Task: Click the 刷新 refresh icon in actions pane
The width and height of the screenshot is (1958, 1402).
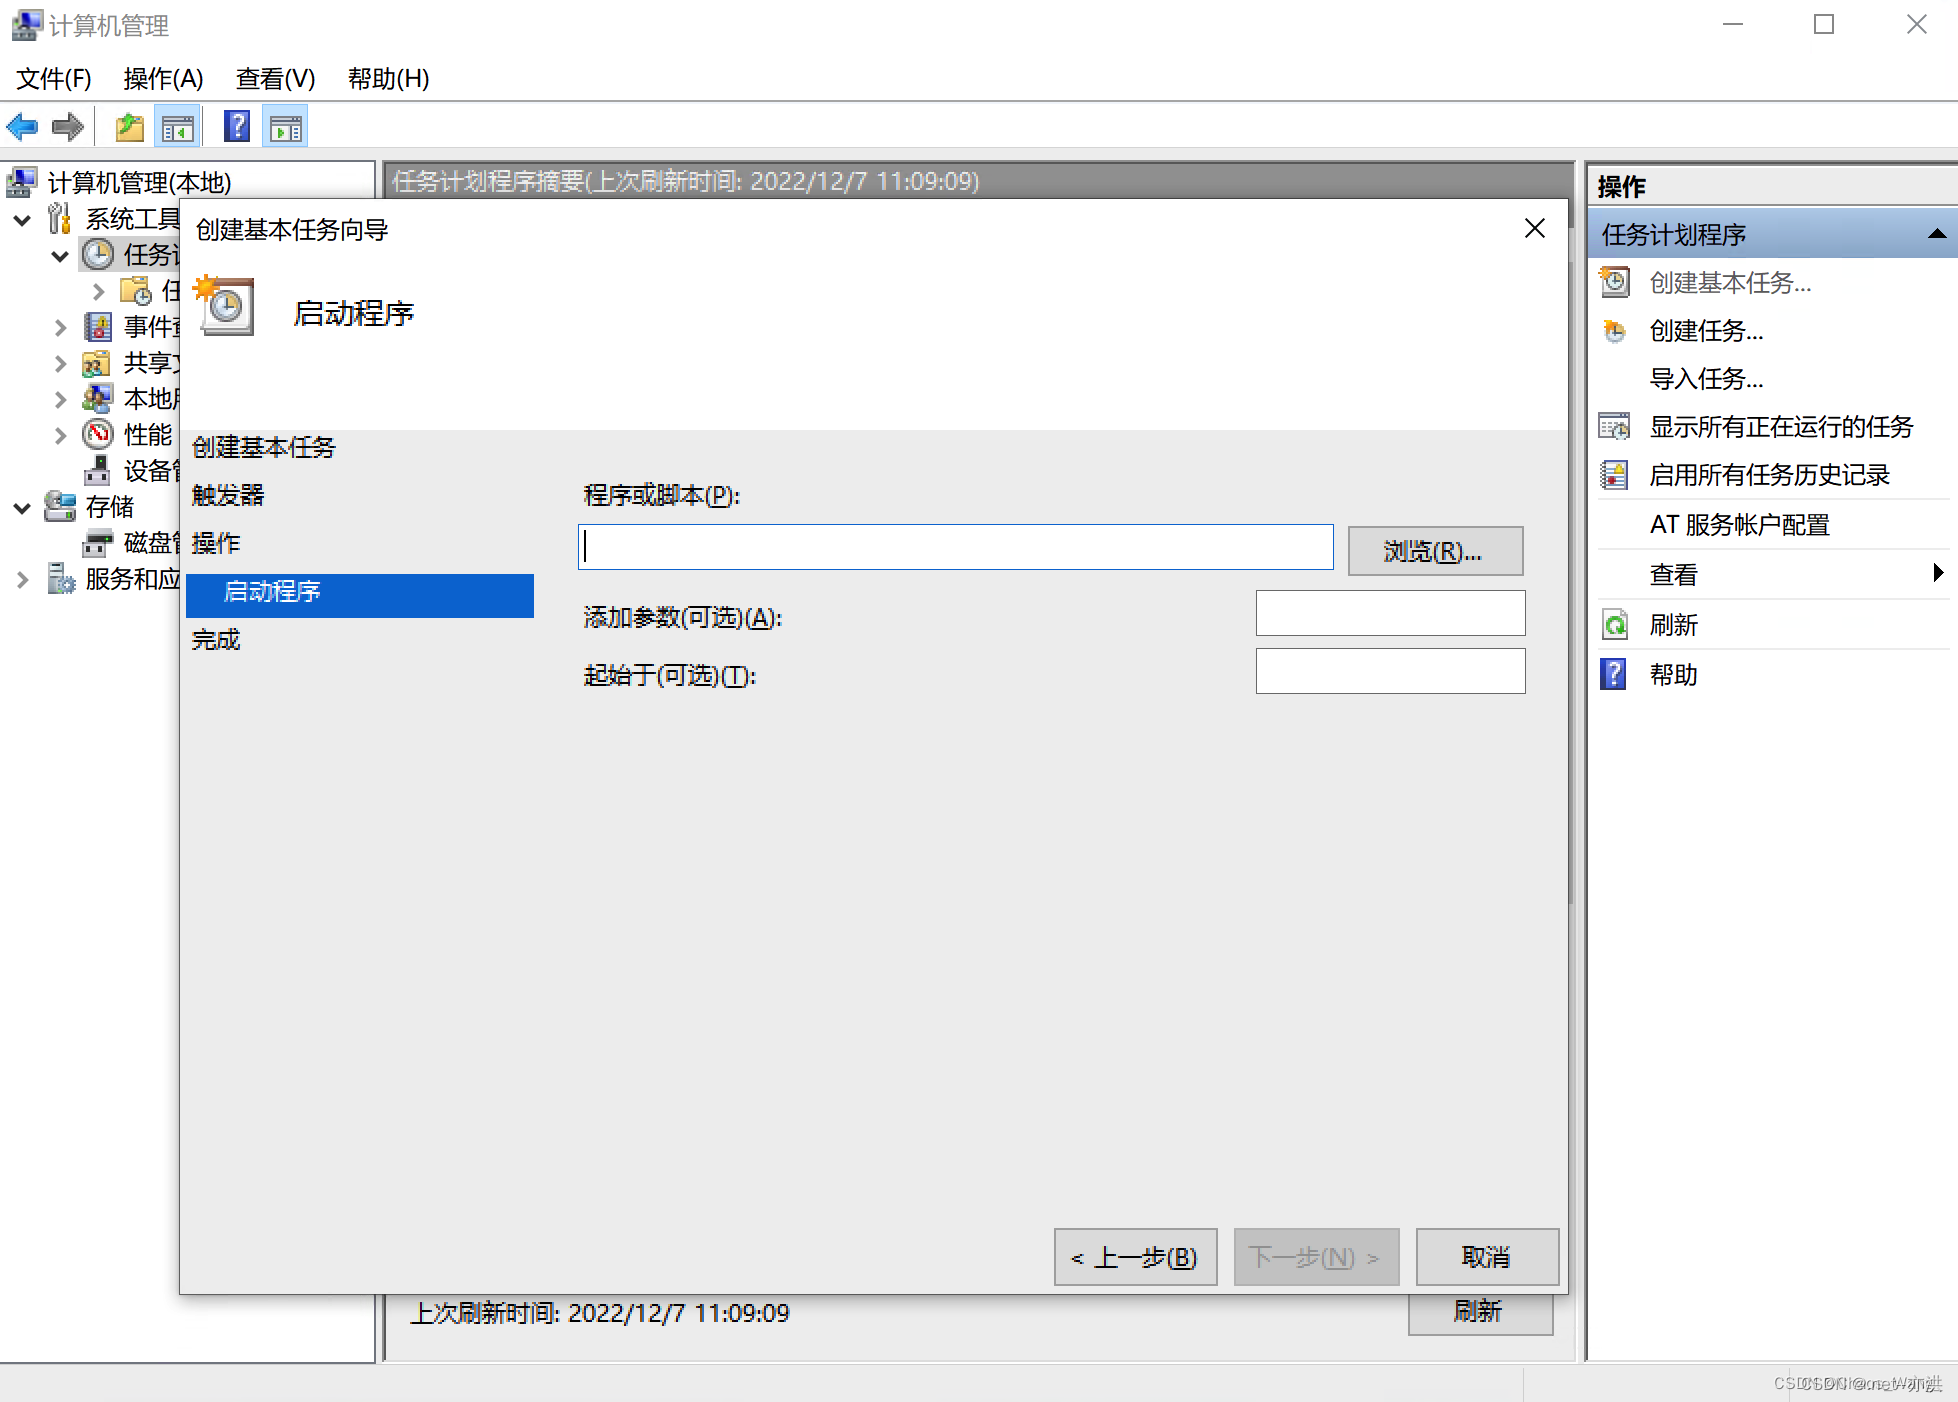Action: pos(1615,625)
